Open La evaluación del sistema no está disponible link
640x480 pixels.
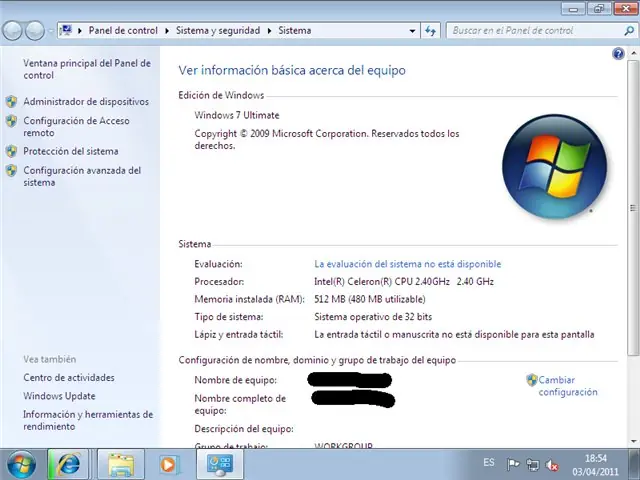pyautogui.click(x=407, y=264)
